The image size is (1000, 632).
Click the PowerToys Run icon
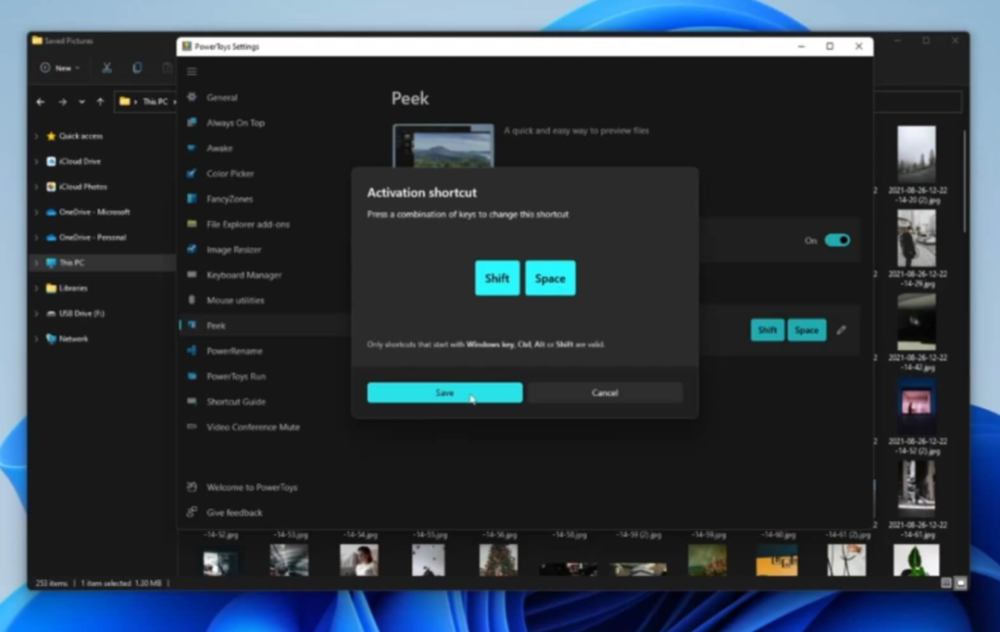click(192, 376)
